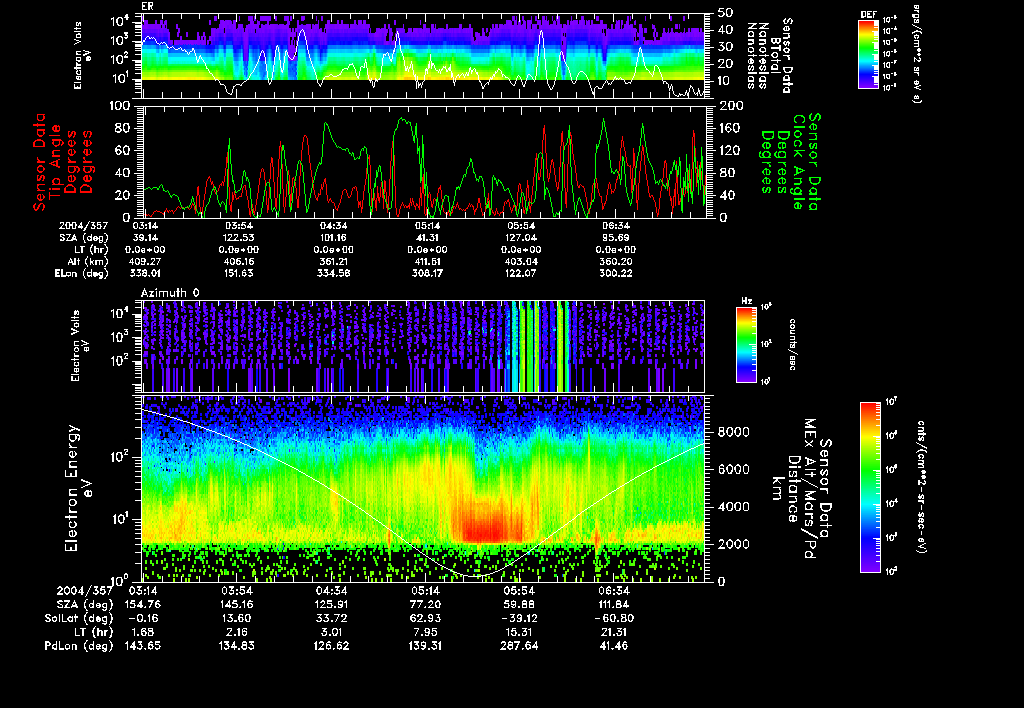This screenshot has width=1024, height=708.
Task: Click the 'ELon (deg)' row label
Action: 81,273
